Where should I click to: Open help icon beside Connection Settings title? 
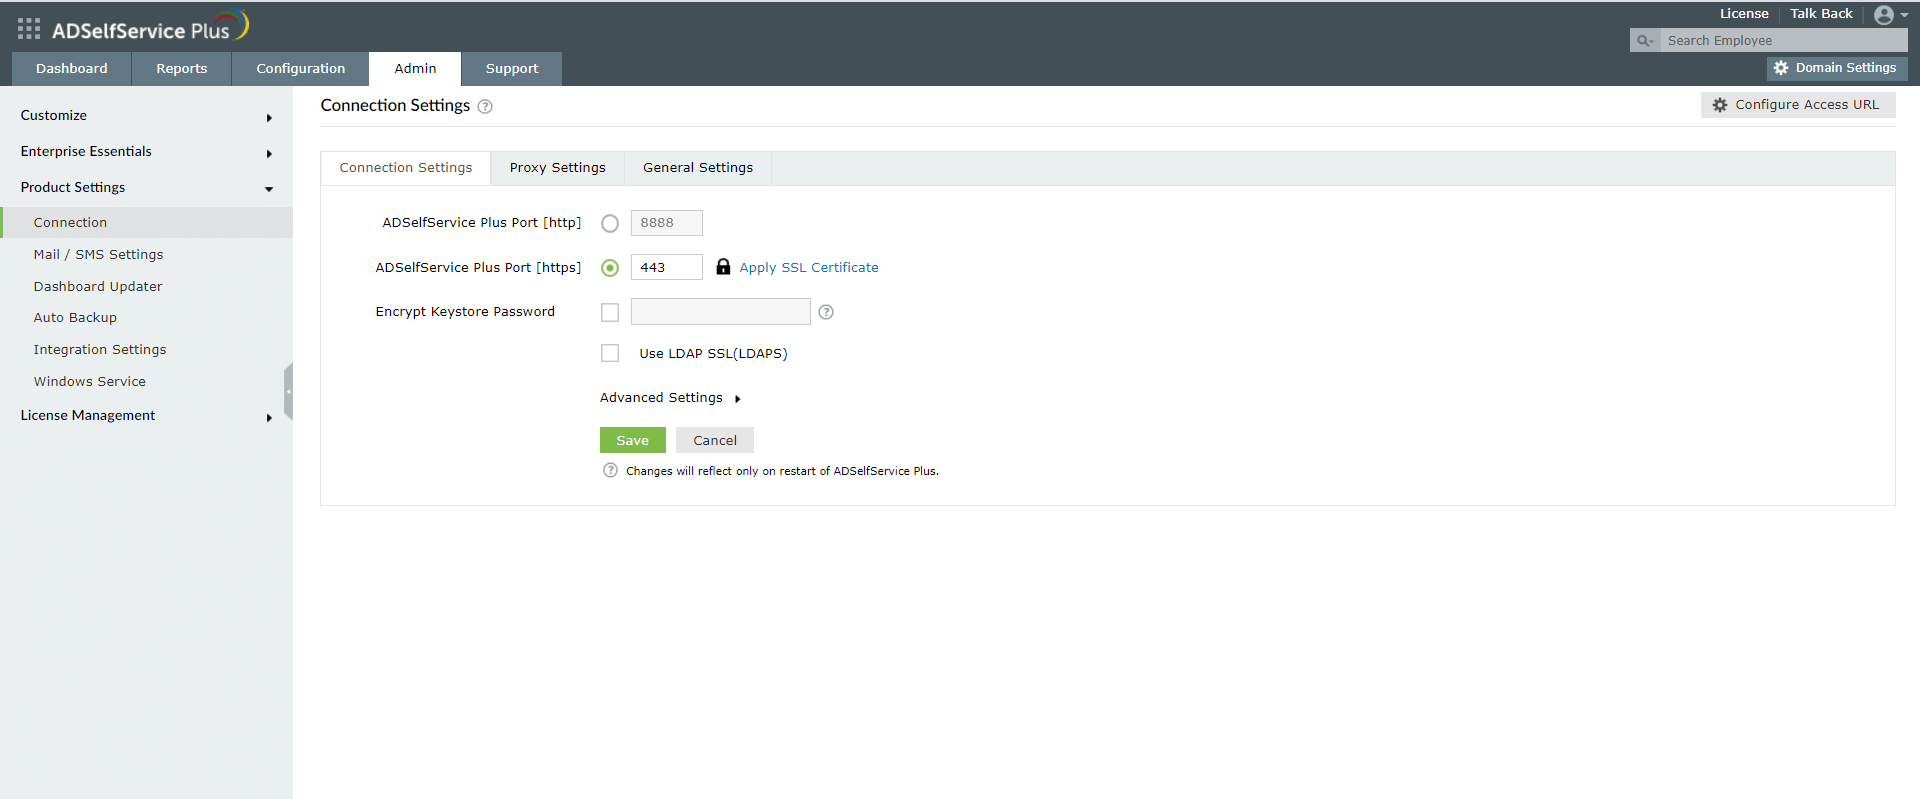(485, 107)
